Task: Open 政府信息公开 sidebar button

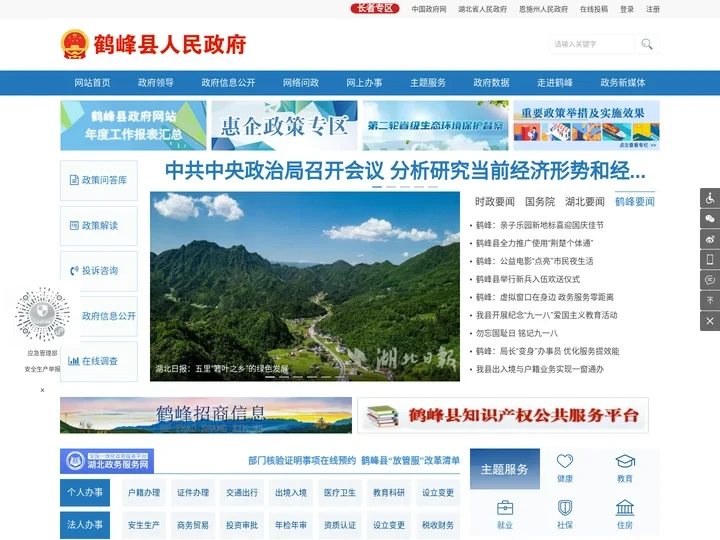Action: pyautogui.click(x=108, y=316)
